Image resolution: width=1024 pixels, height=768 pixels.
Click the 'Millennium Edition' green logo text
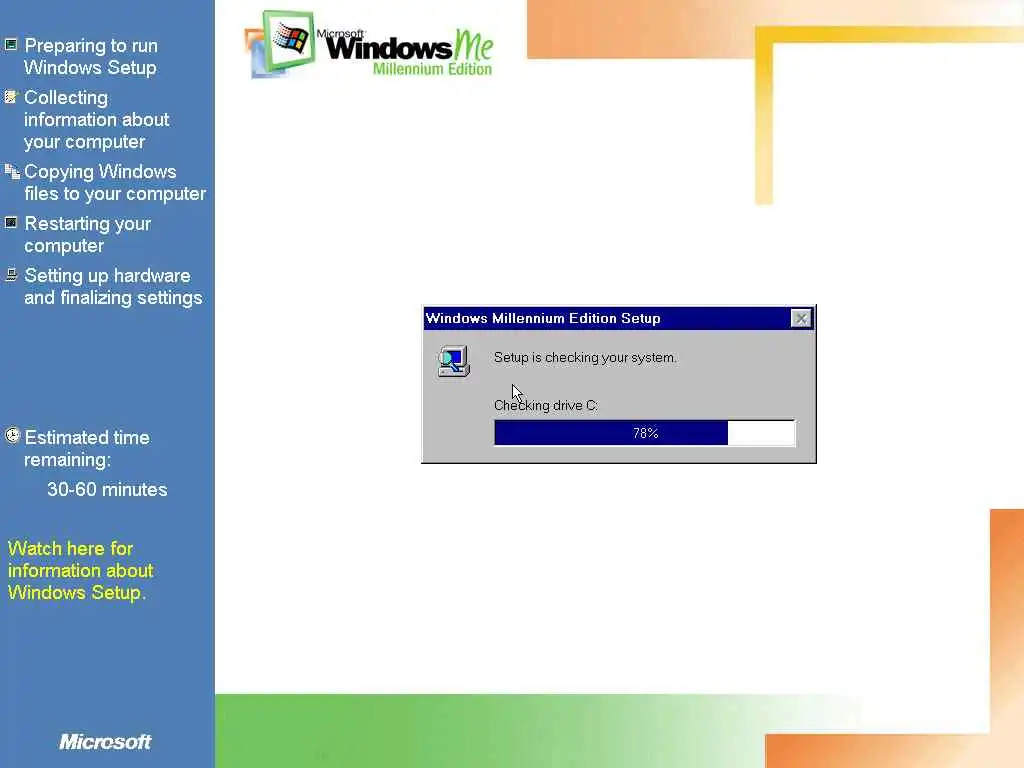pyautogui.click(x=432, y=69)
